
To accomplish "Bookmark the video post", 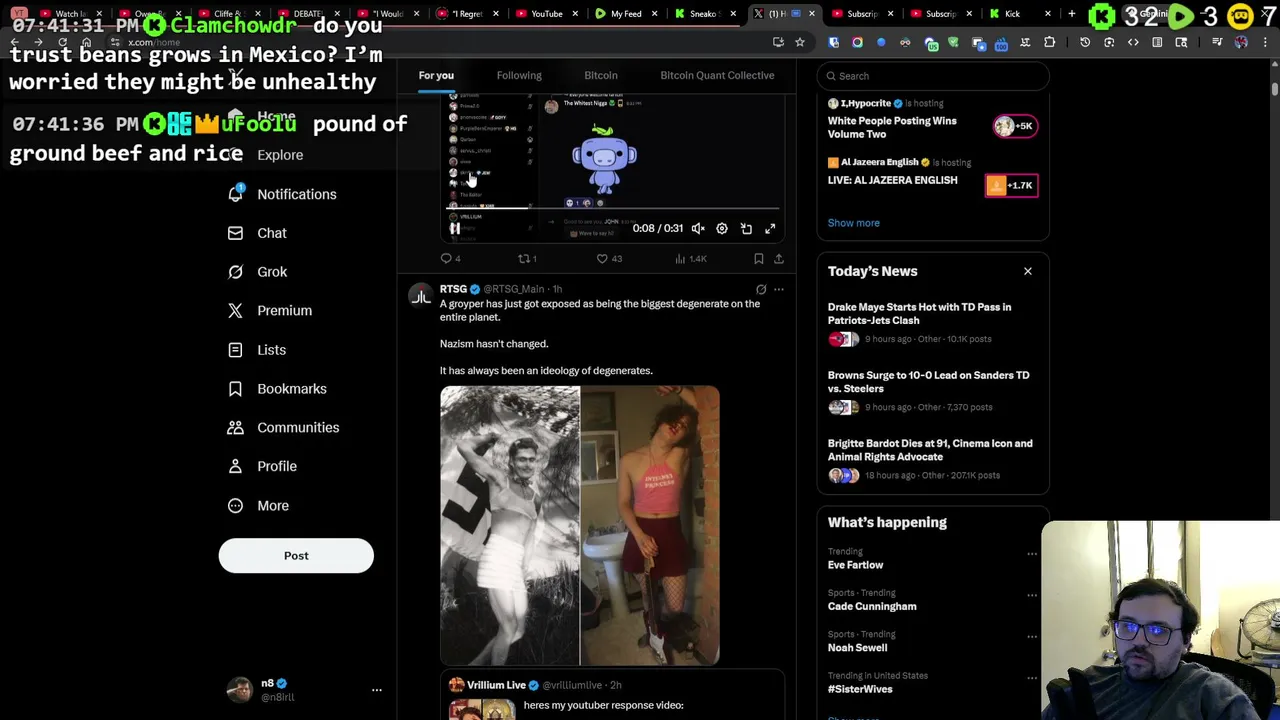I will pyautogui.click(x=759, y=259).
